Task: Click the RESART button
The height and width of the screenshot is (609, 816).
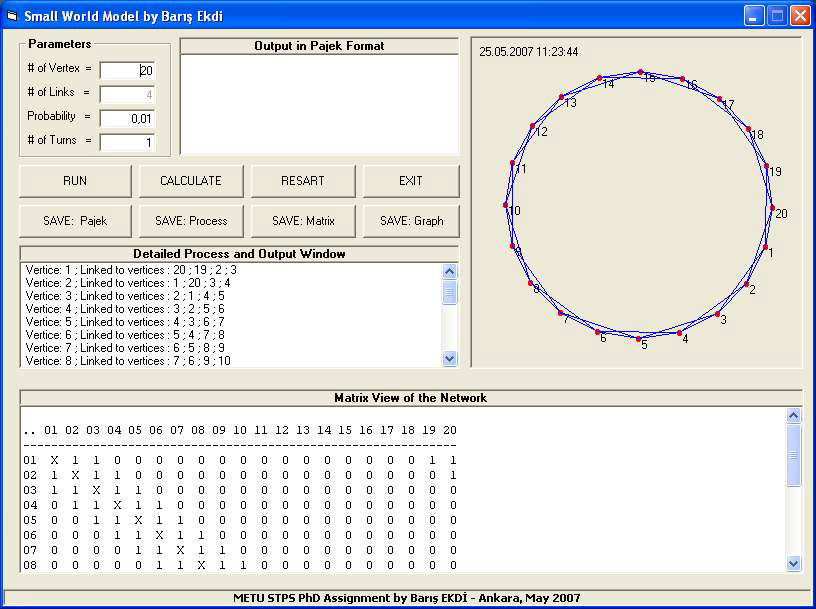Action: [302, 181]
